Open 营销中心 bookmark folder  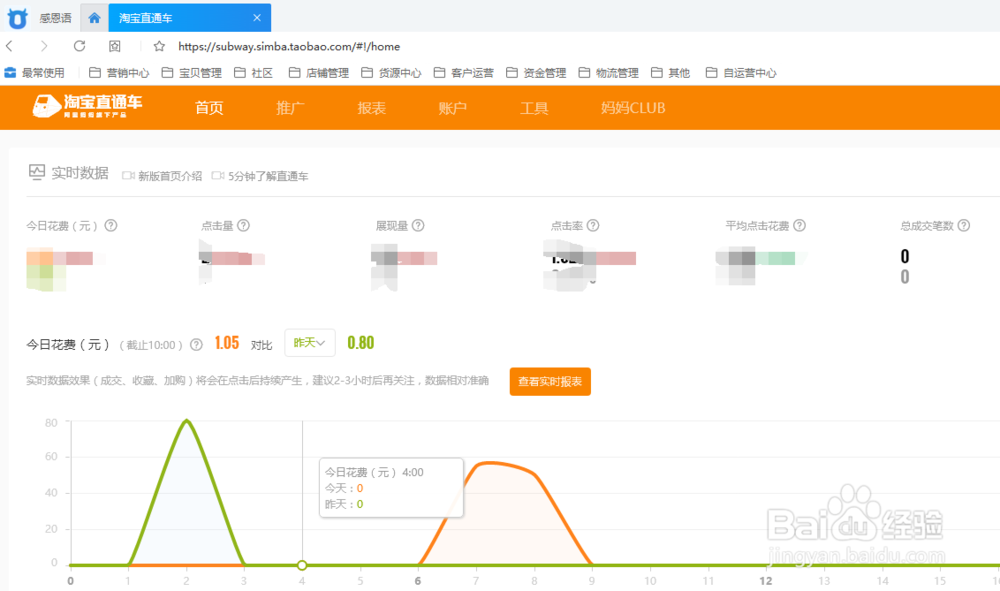click(119, 73)
